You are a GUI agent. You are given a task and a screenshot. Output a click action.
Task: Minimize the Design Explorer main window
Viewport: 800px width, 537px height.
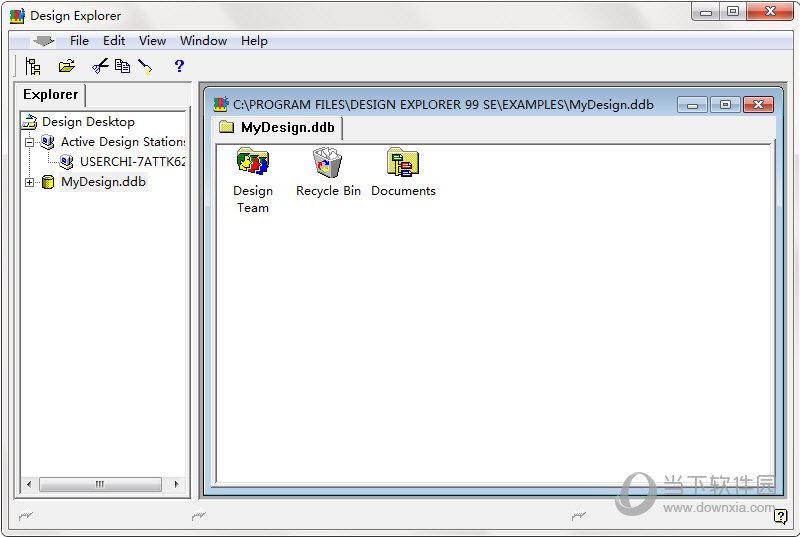click(706, 12)
